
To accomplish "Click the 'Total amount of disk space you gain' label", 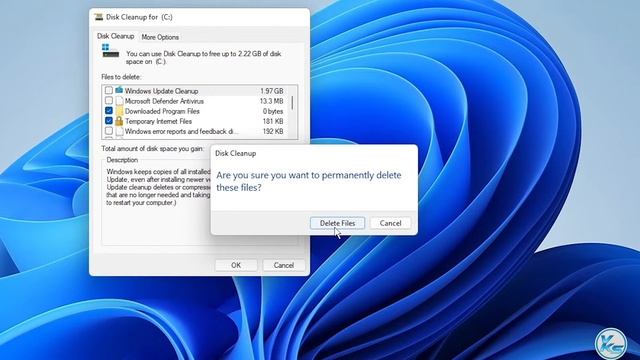I will click(153, 149).
